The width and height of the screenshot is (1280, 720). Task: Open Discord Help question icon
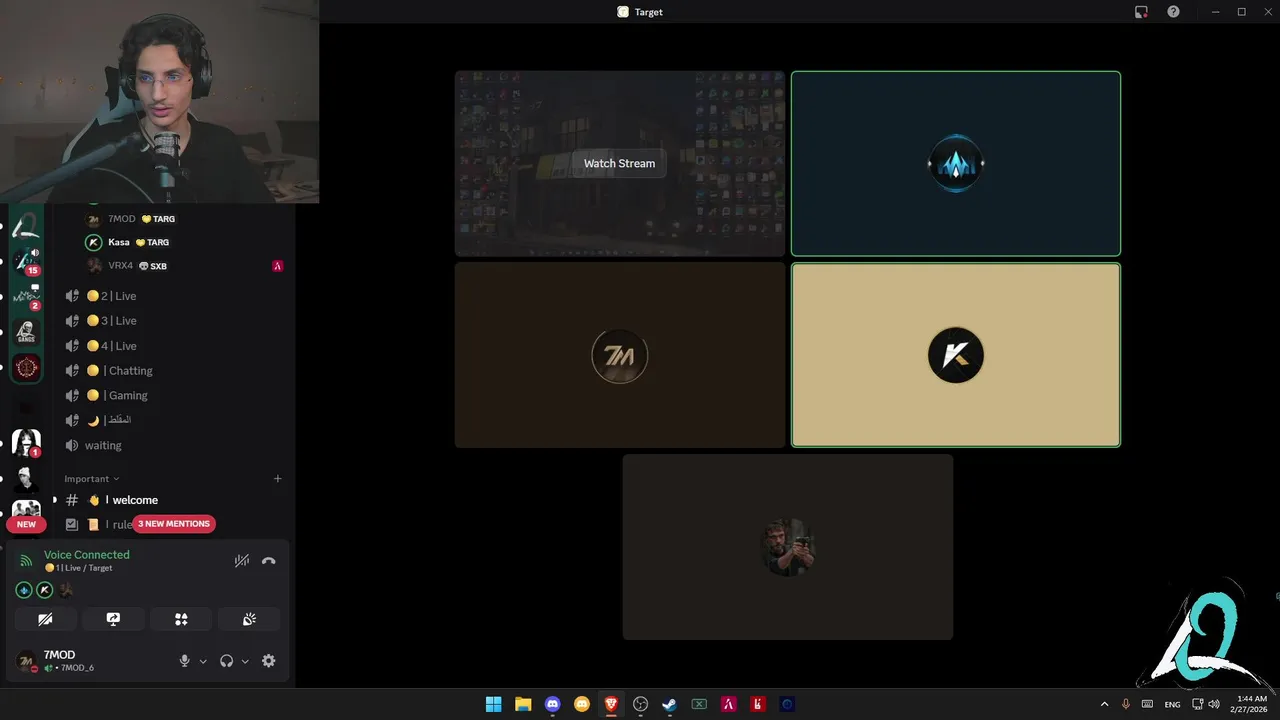[x=1173, y=12]
